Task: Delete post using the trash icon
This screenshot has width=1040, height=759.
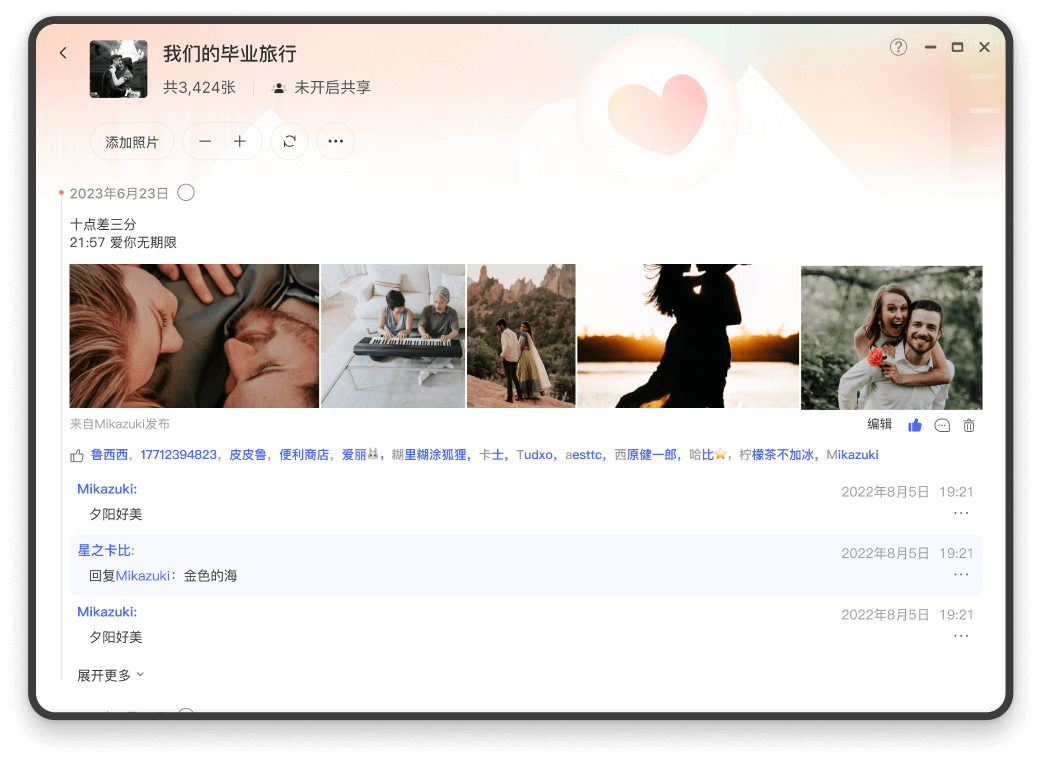Action: (969, 426)
